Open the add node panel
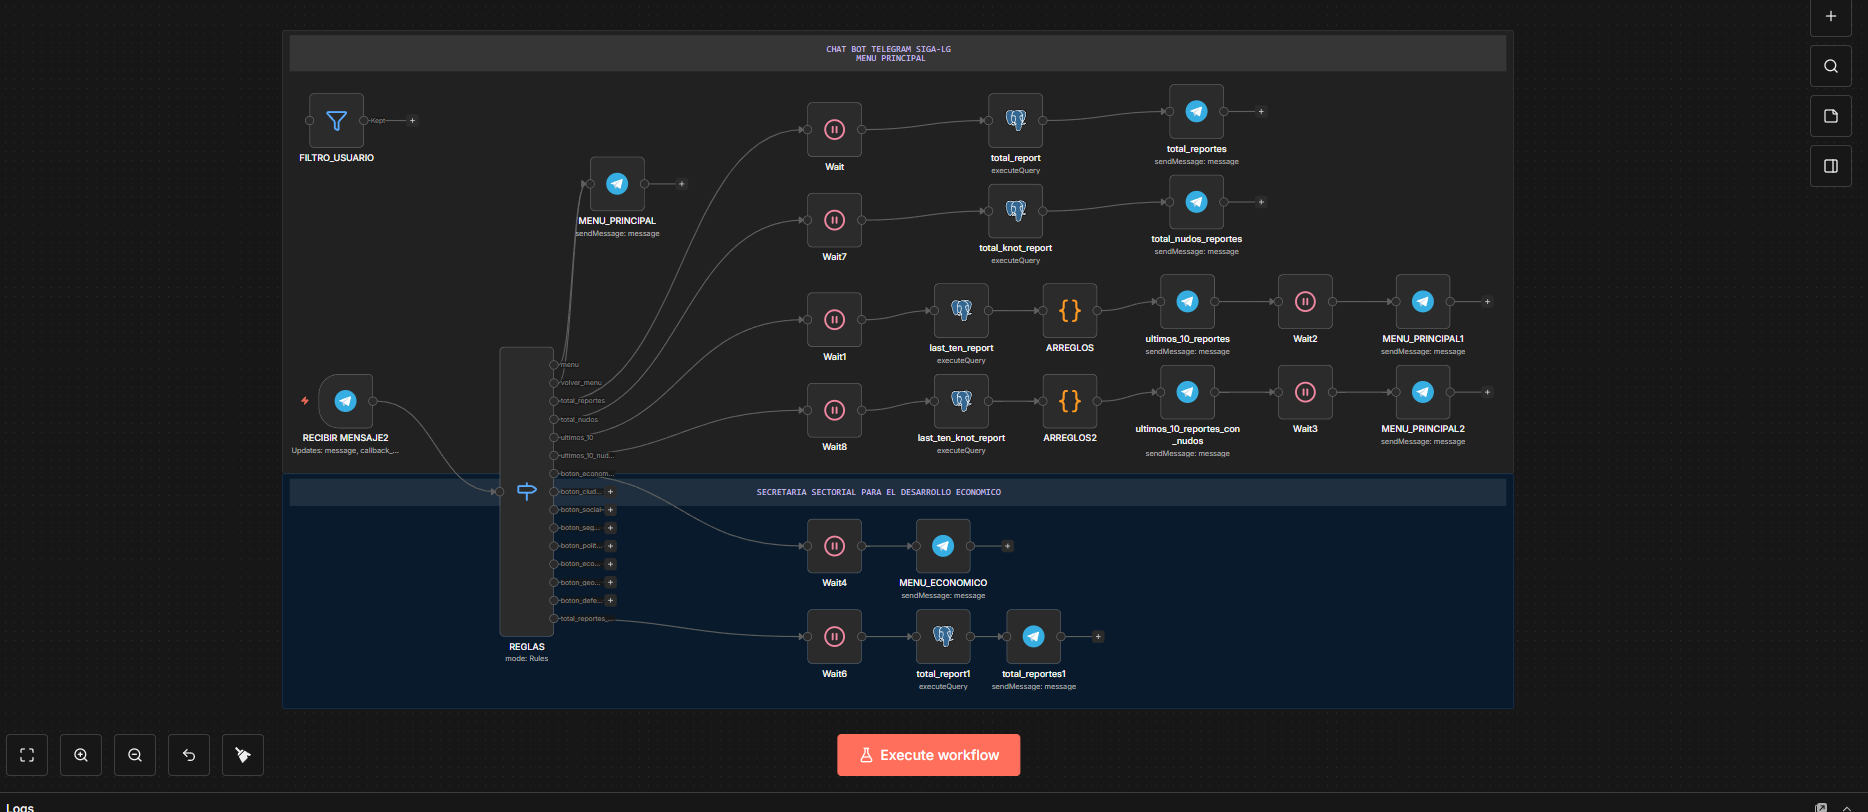The width and height of the screenshot is (1868, 812). coord(1830,16)
